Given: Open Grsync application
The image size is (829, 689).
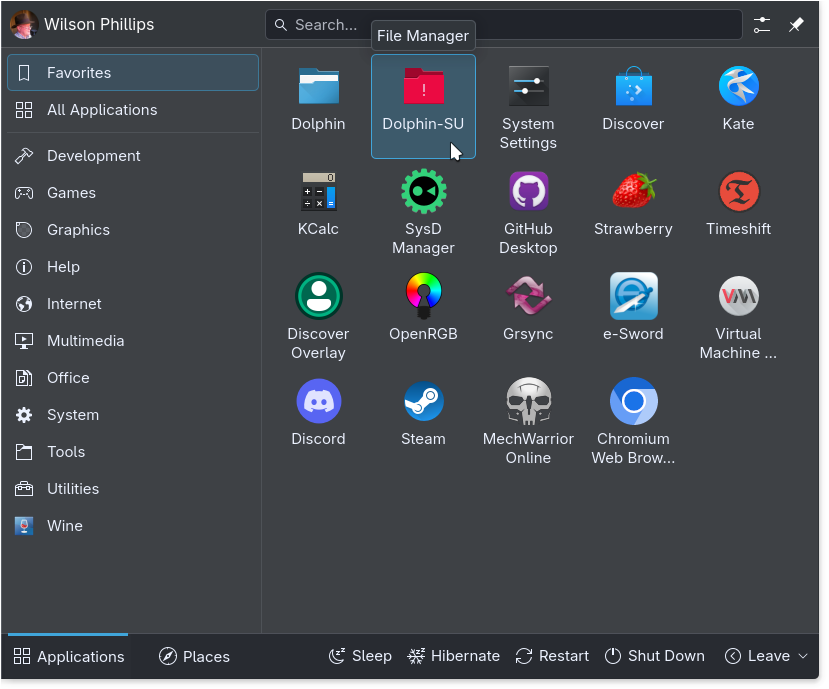Looking at the screenshot, I should [x=528, y=317].
